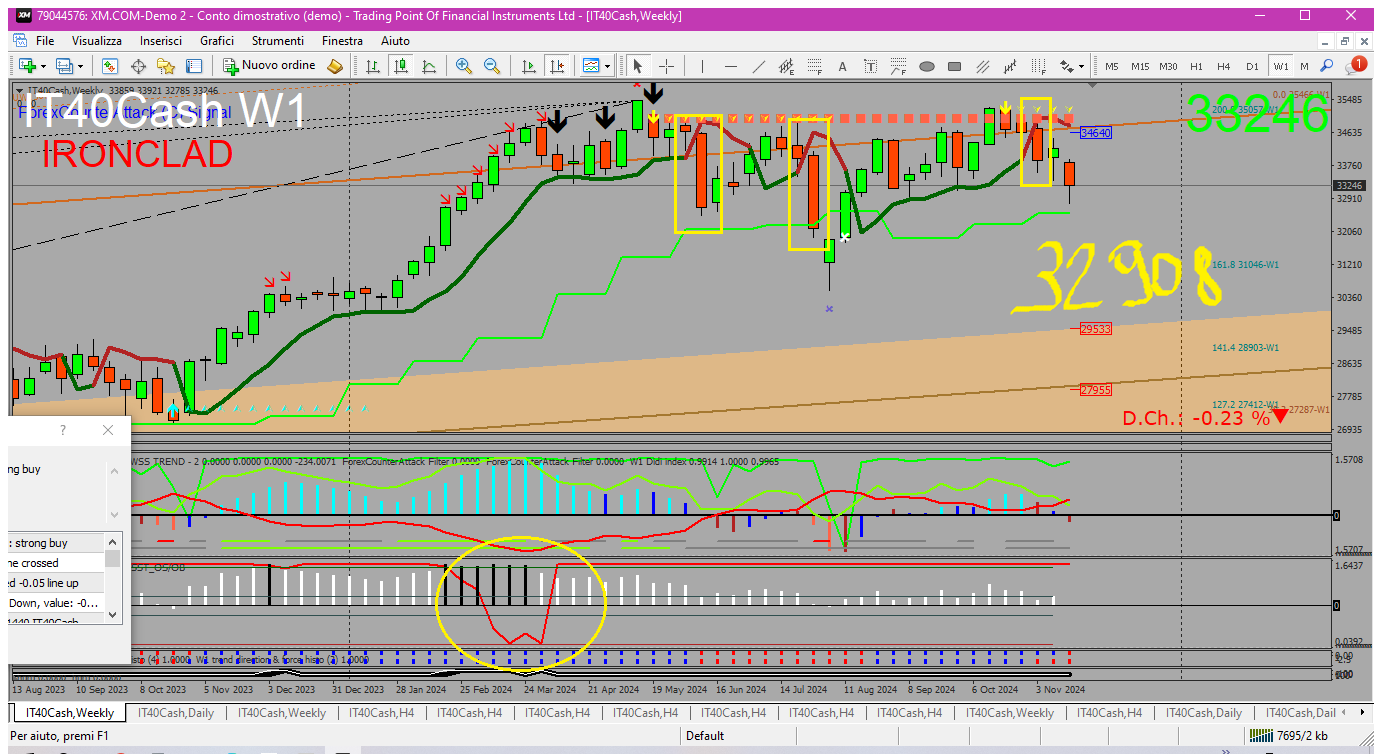Switch chart to bar chart mode

(373, 66)
